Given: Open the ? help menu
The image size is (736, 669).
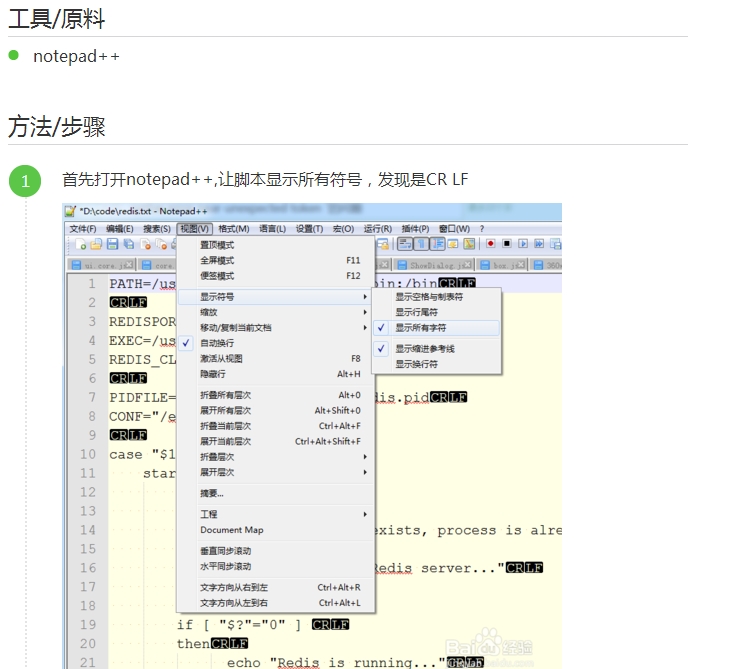Looking at the screenshot, I should (482, 229).
